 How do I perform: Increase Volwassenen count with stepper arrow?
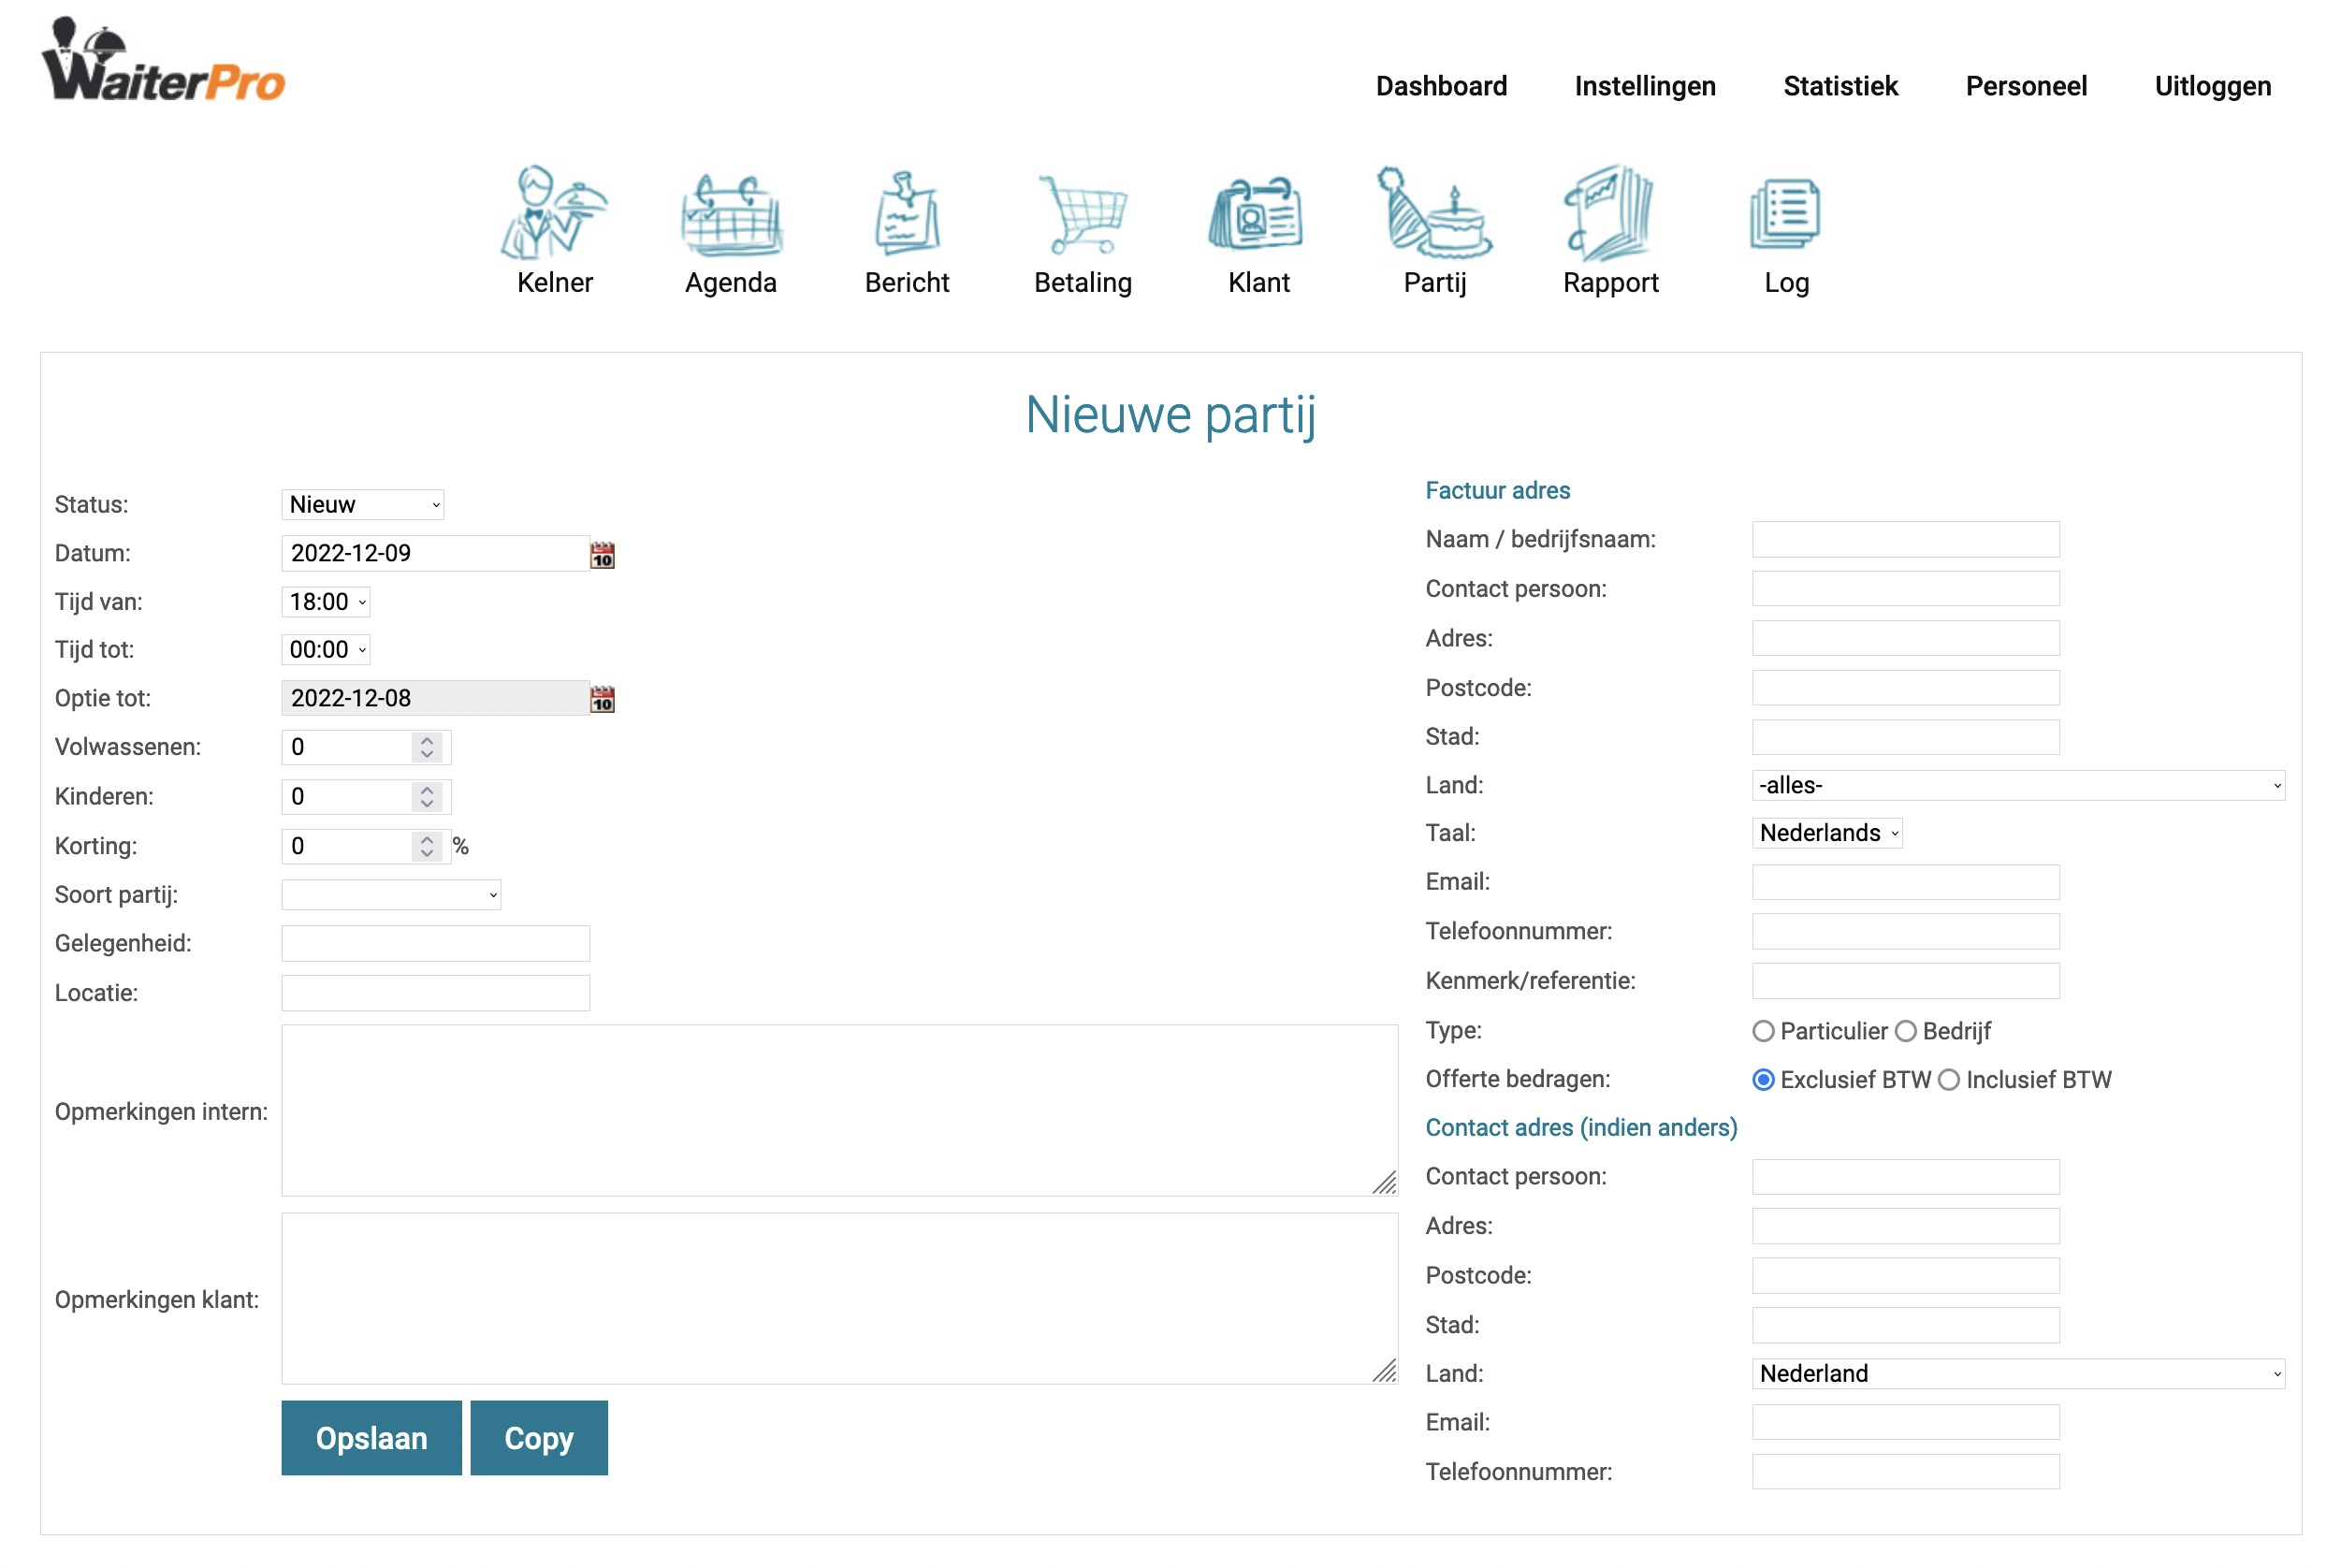click(427, 741)
